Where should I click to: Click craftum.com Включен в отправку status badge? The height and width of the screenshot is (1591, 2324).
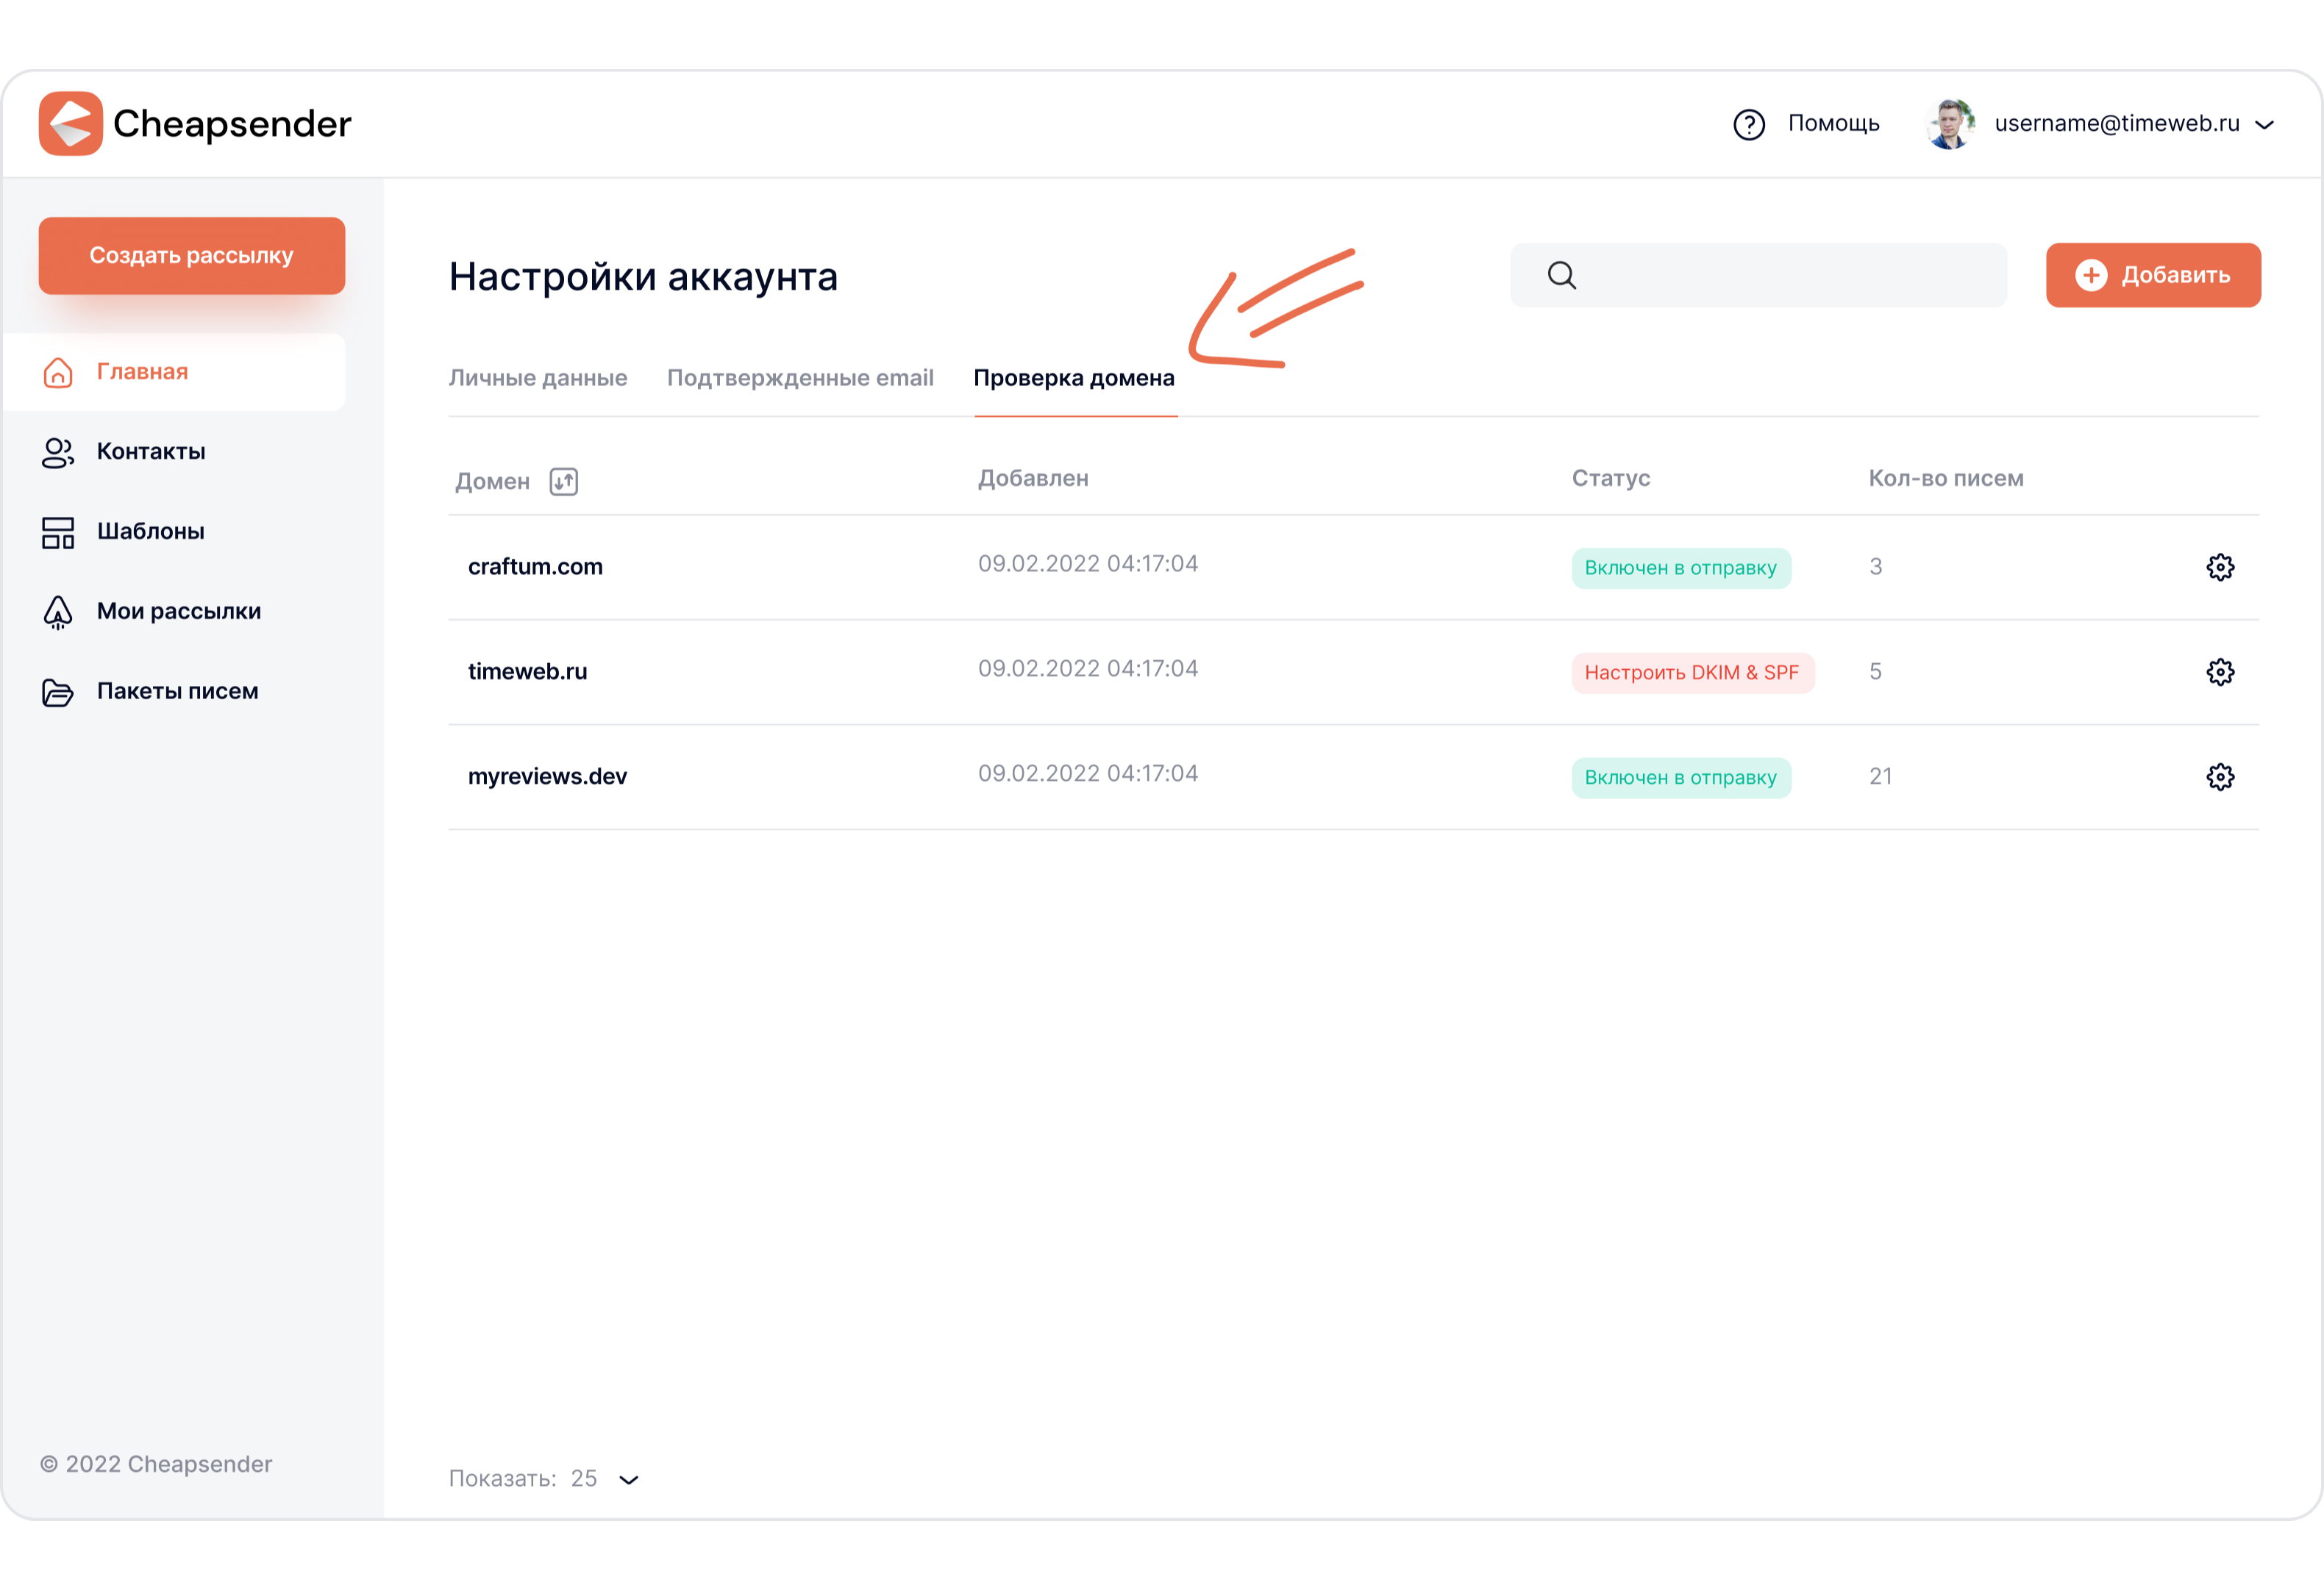coord(1681,568)
